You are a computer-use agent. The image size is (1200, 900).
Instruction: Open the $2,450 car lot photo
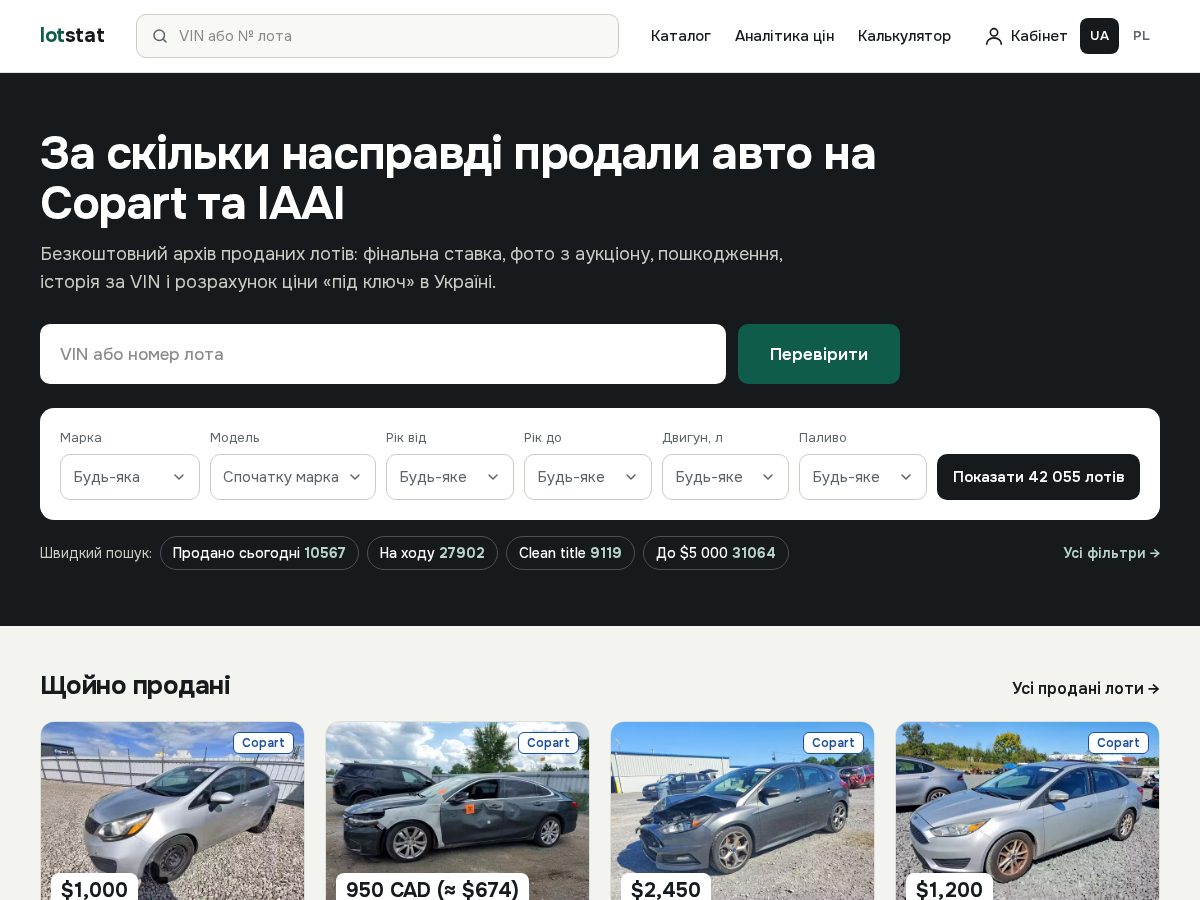coord(742,811)
